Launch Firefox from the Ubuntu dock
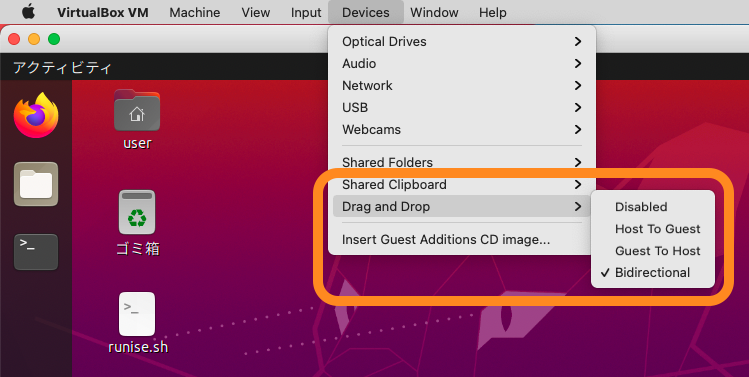 [x=36, y=115]
